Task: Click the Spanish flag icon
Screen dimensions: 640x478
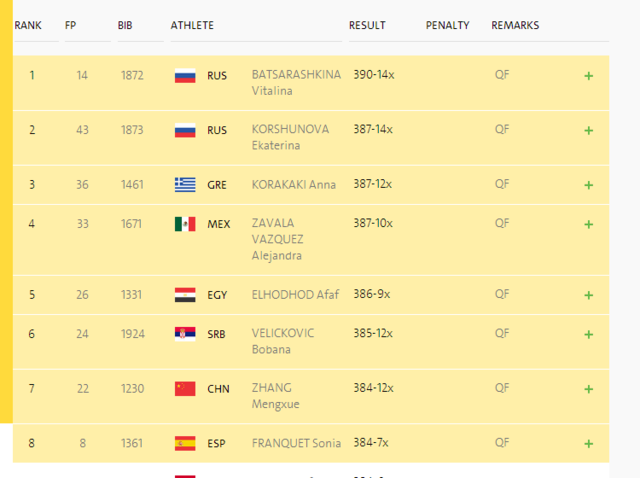Action: 185,443
